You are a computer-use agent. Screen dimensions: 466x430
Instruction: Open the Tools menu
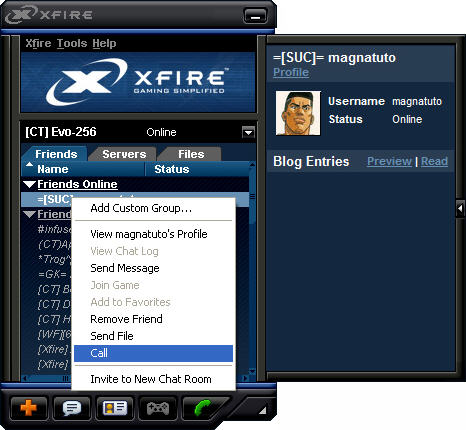tap(72, 43)
